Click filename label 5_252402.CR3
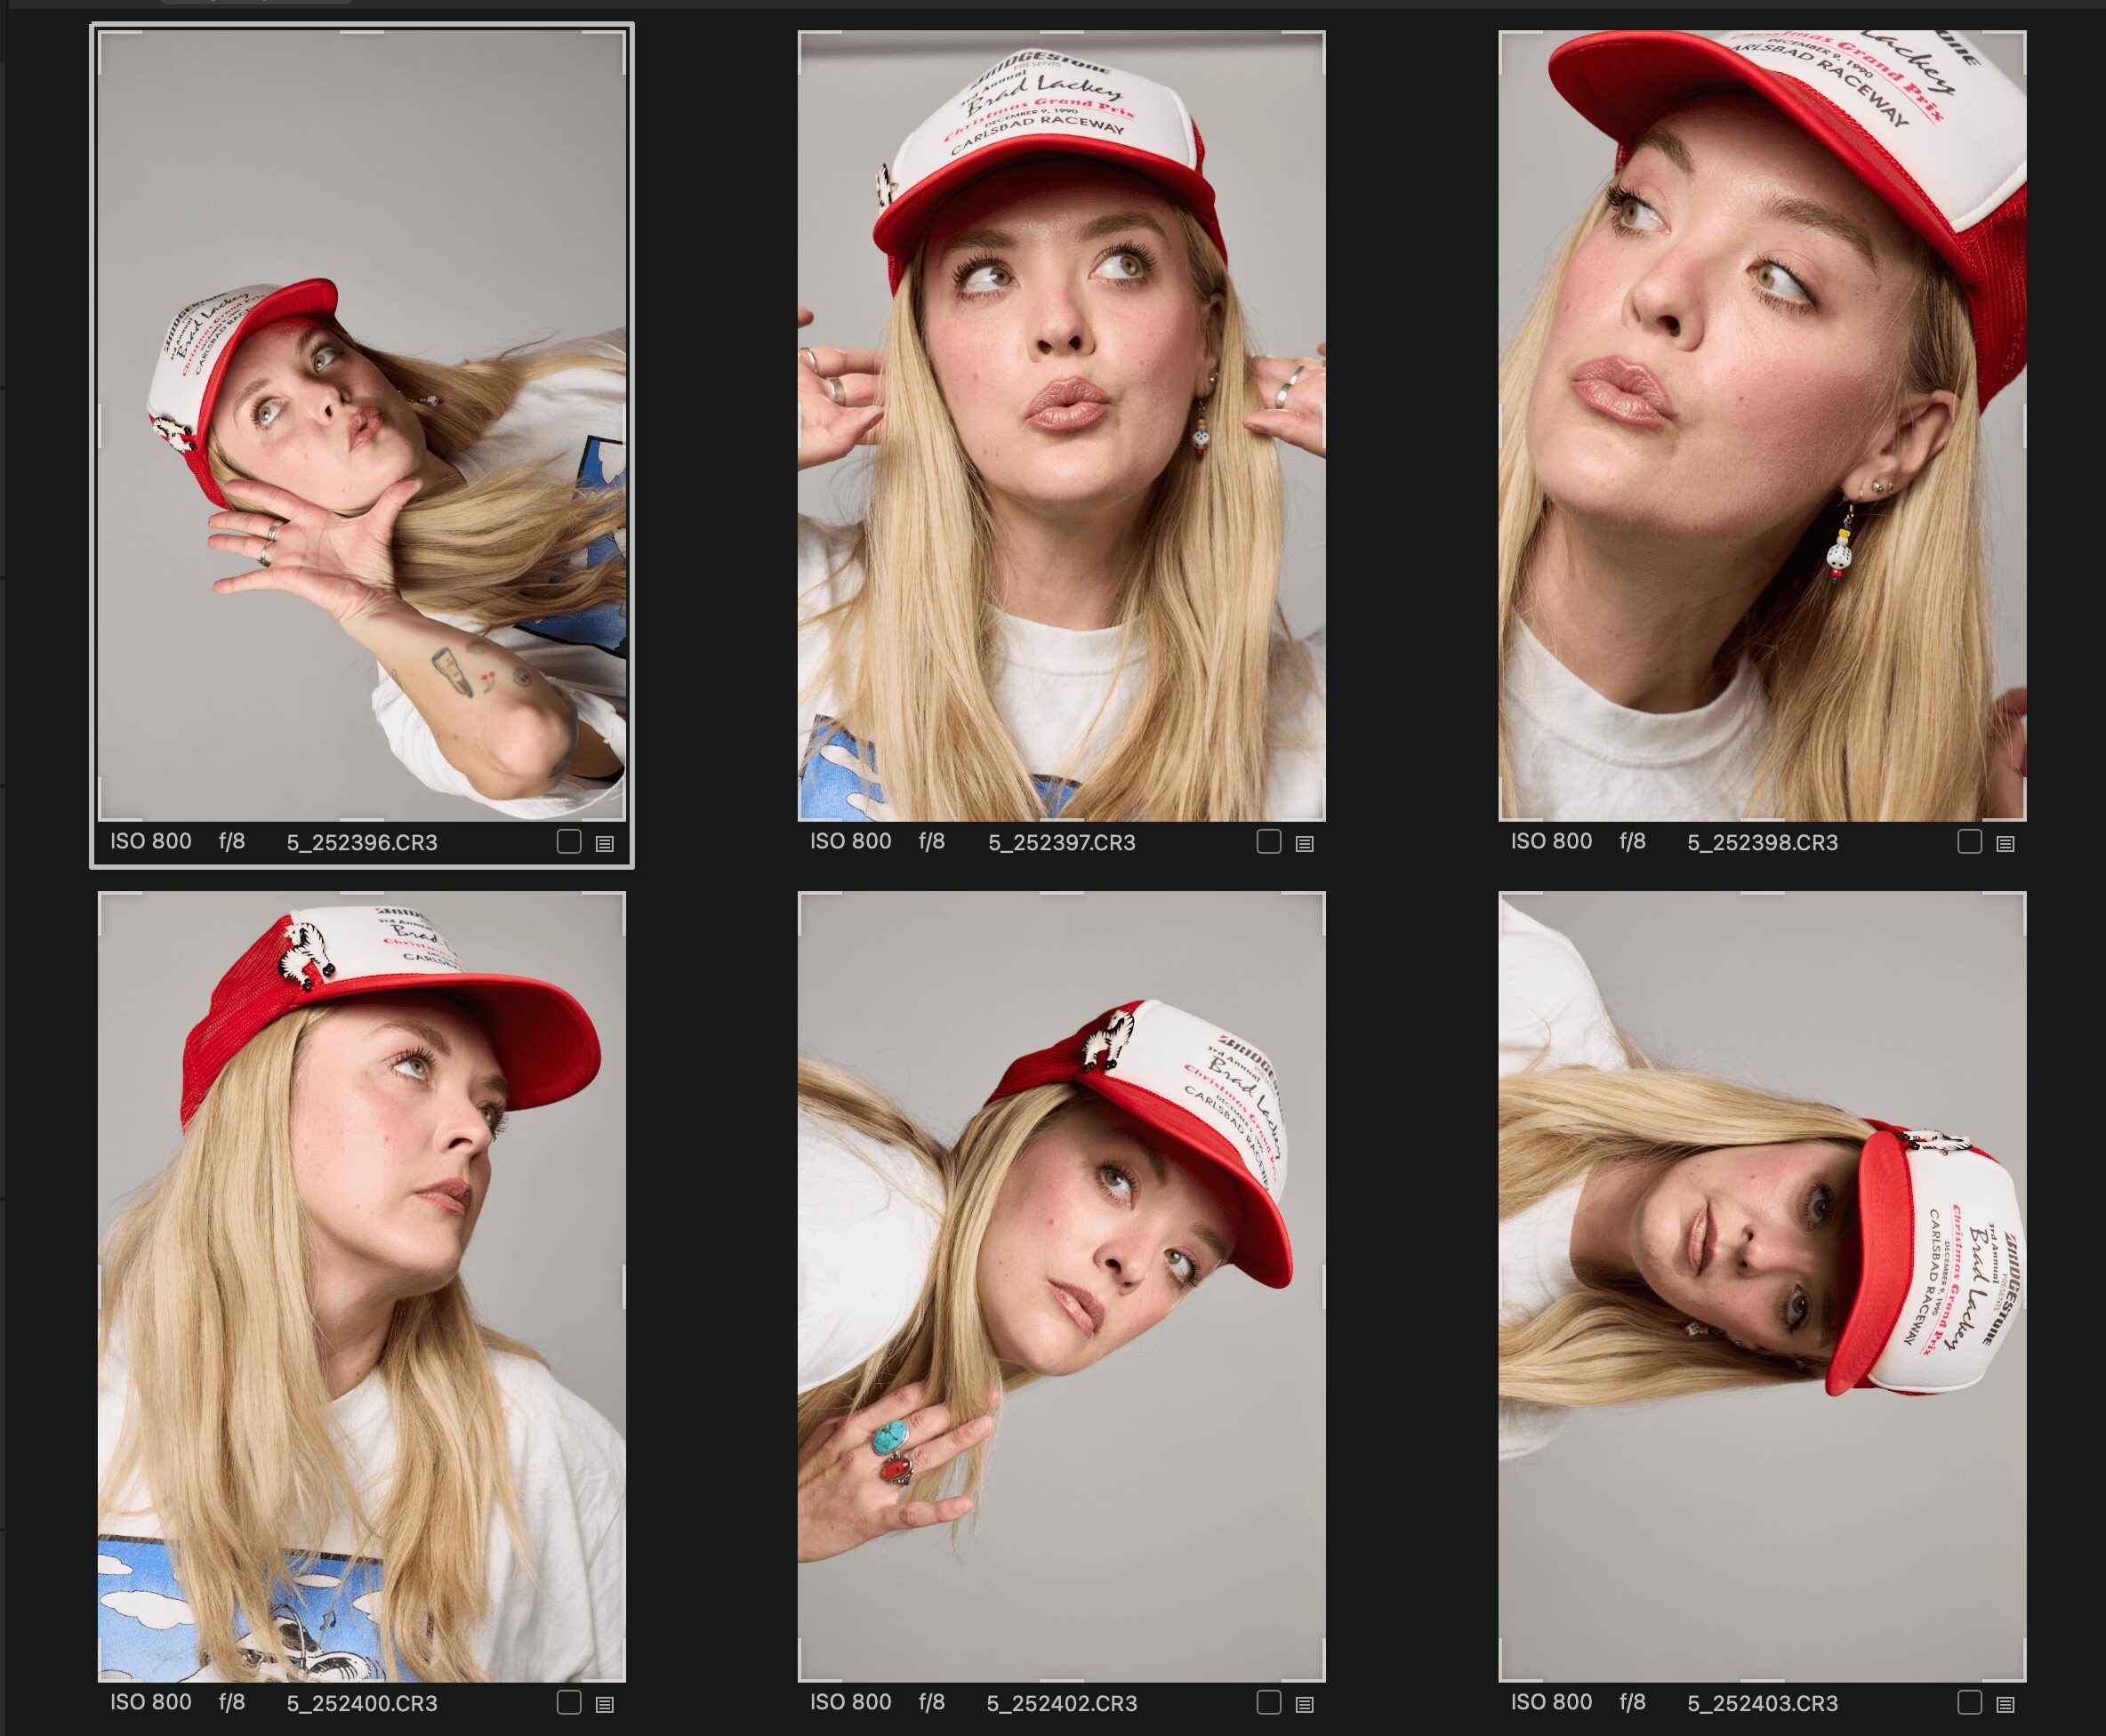Screen dimensions: 2106x1736 [x=1062, y=1704]
